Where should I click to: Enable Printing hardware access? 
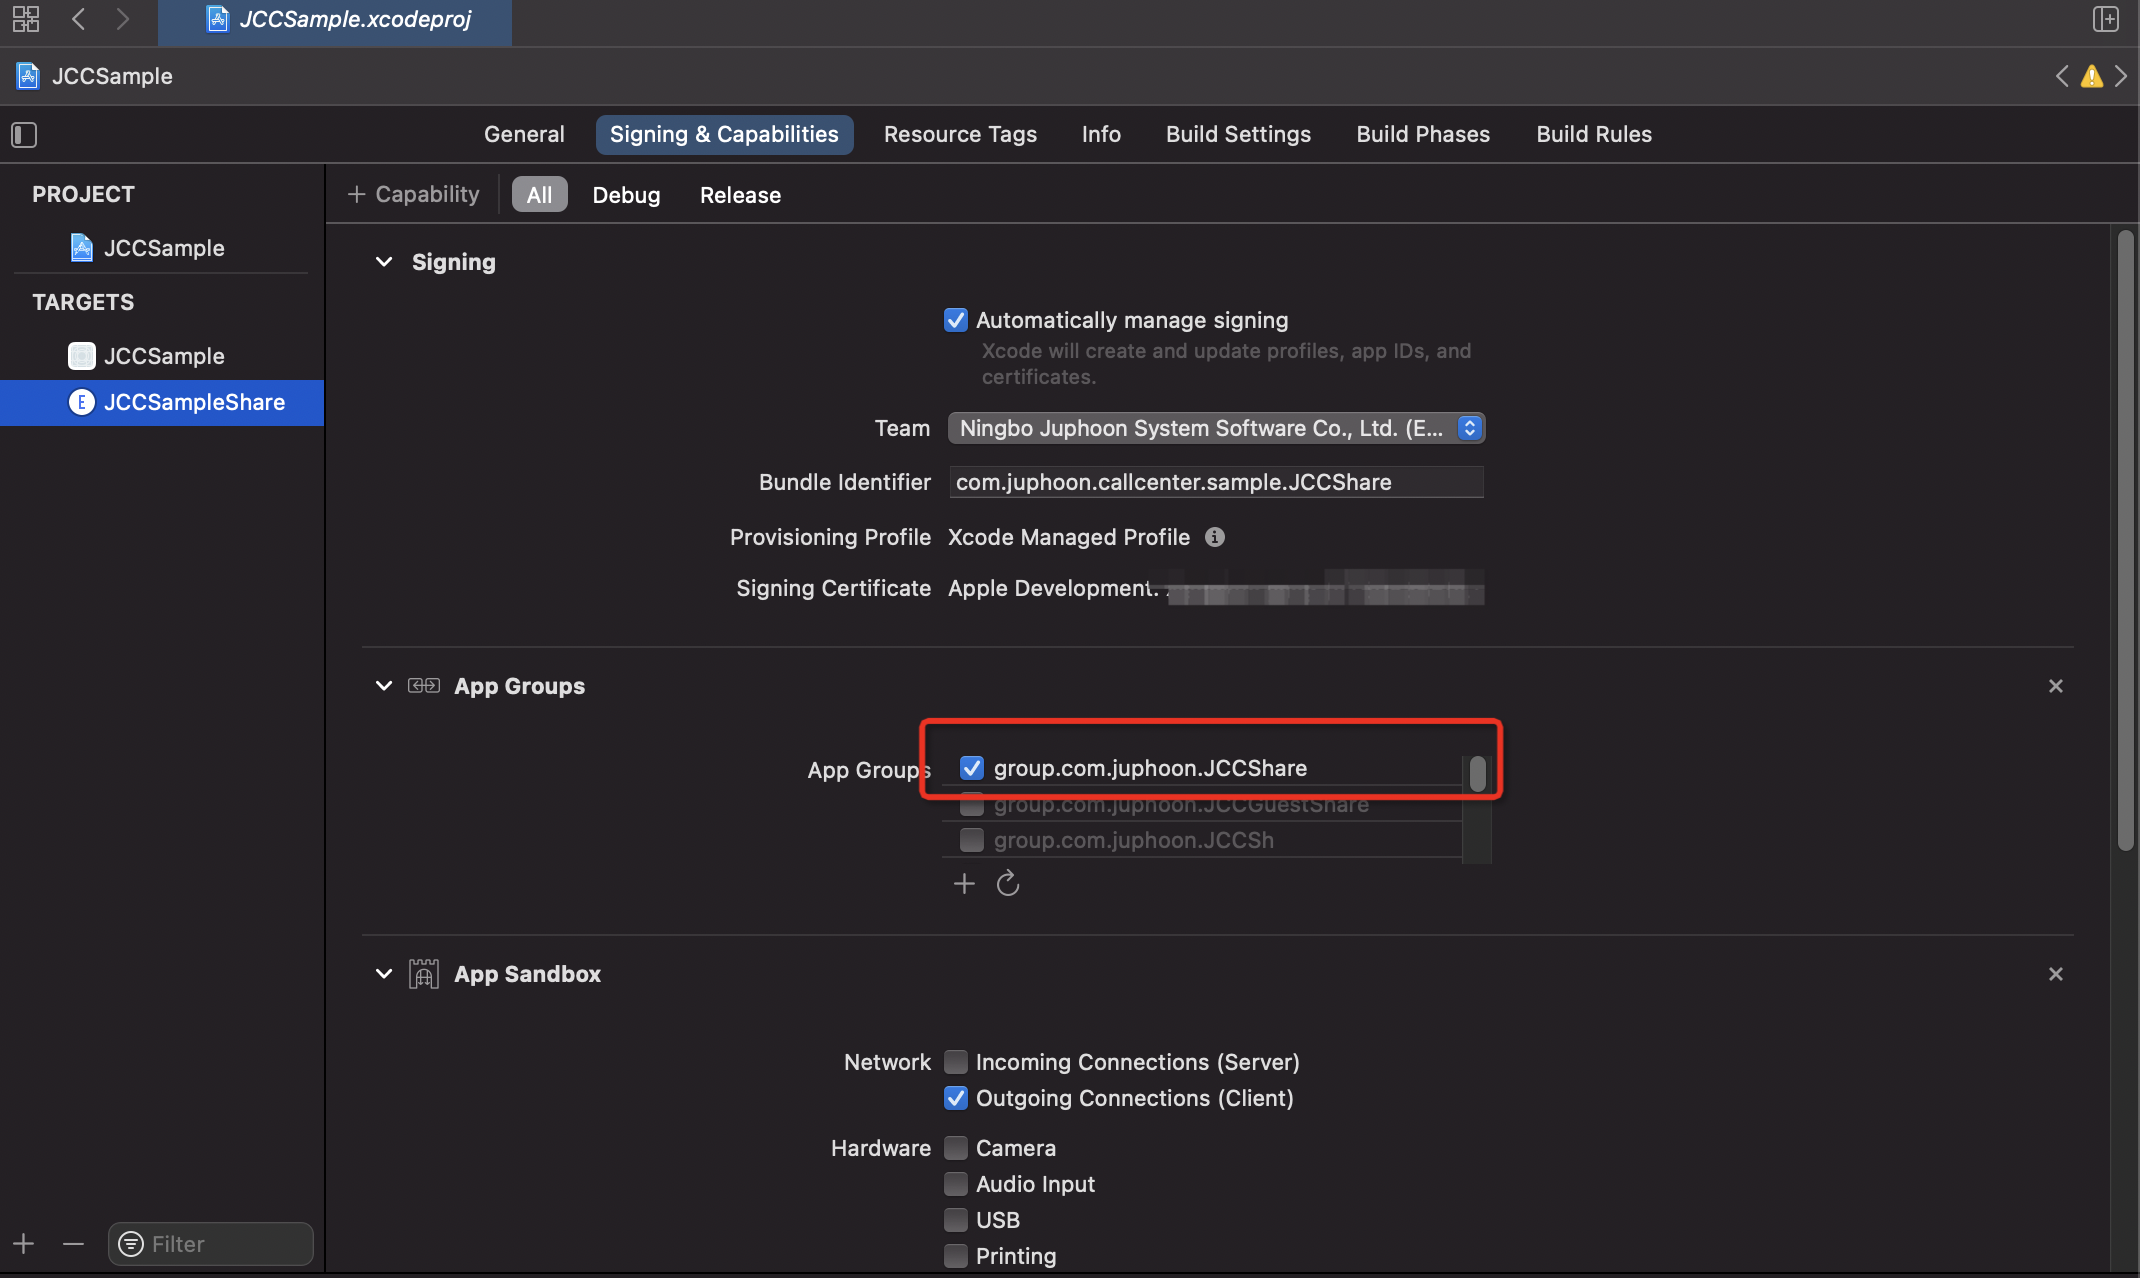tap(956, 1256)
